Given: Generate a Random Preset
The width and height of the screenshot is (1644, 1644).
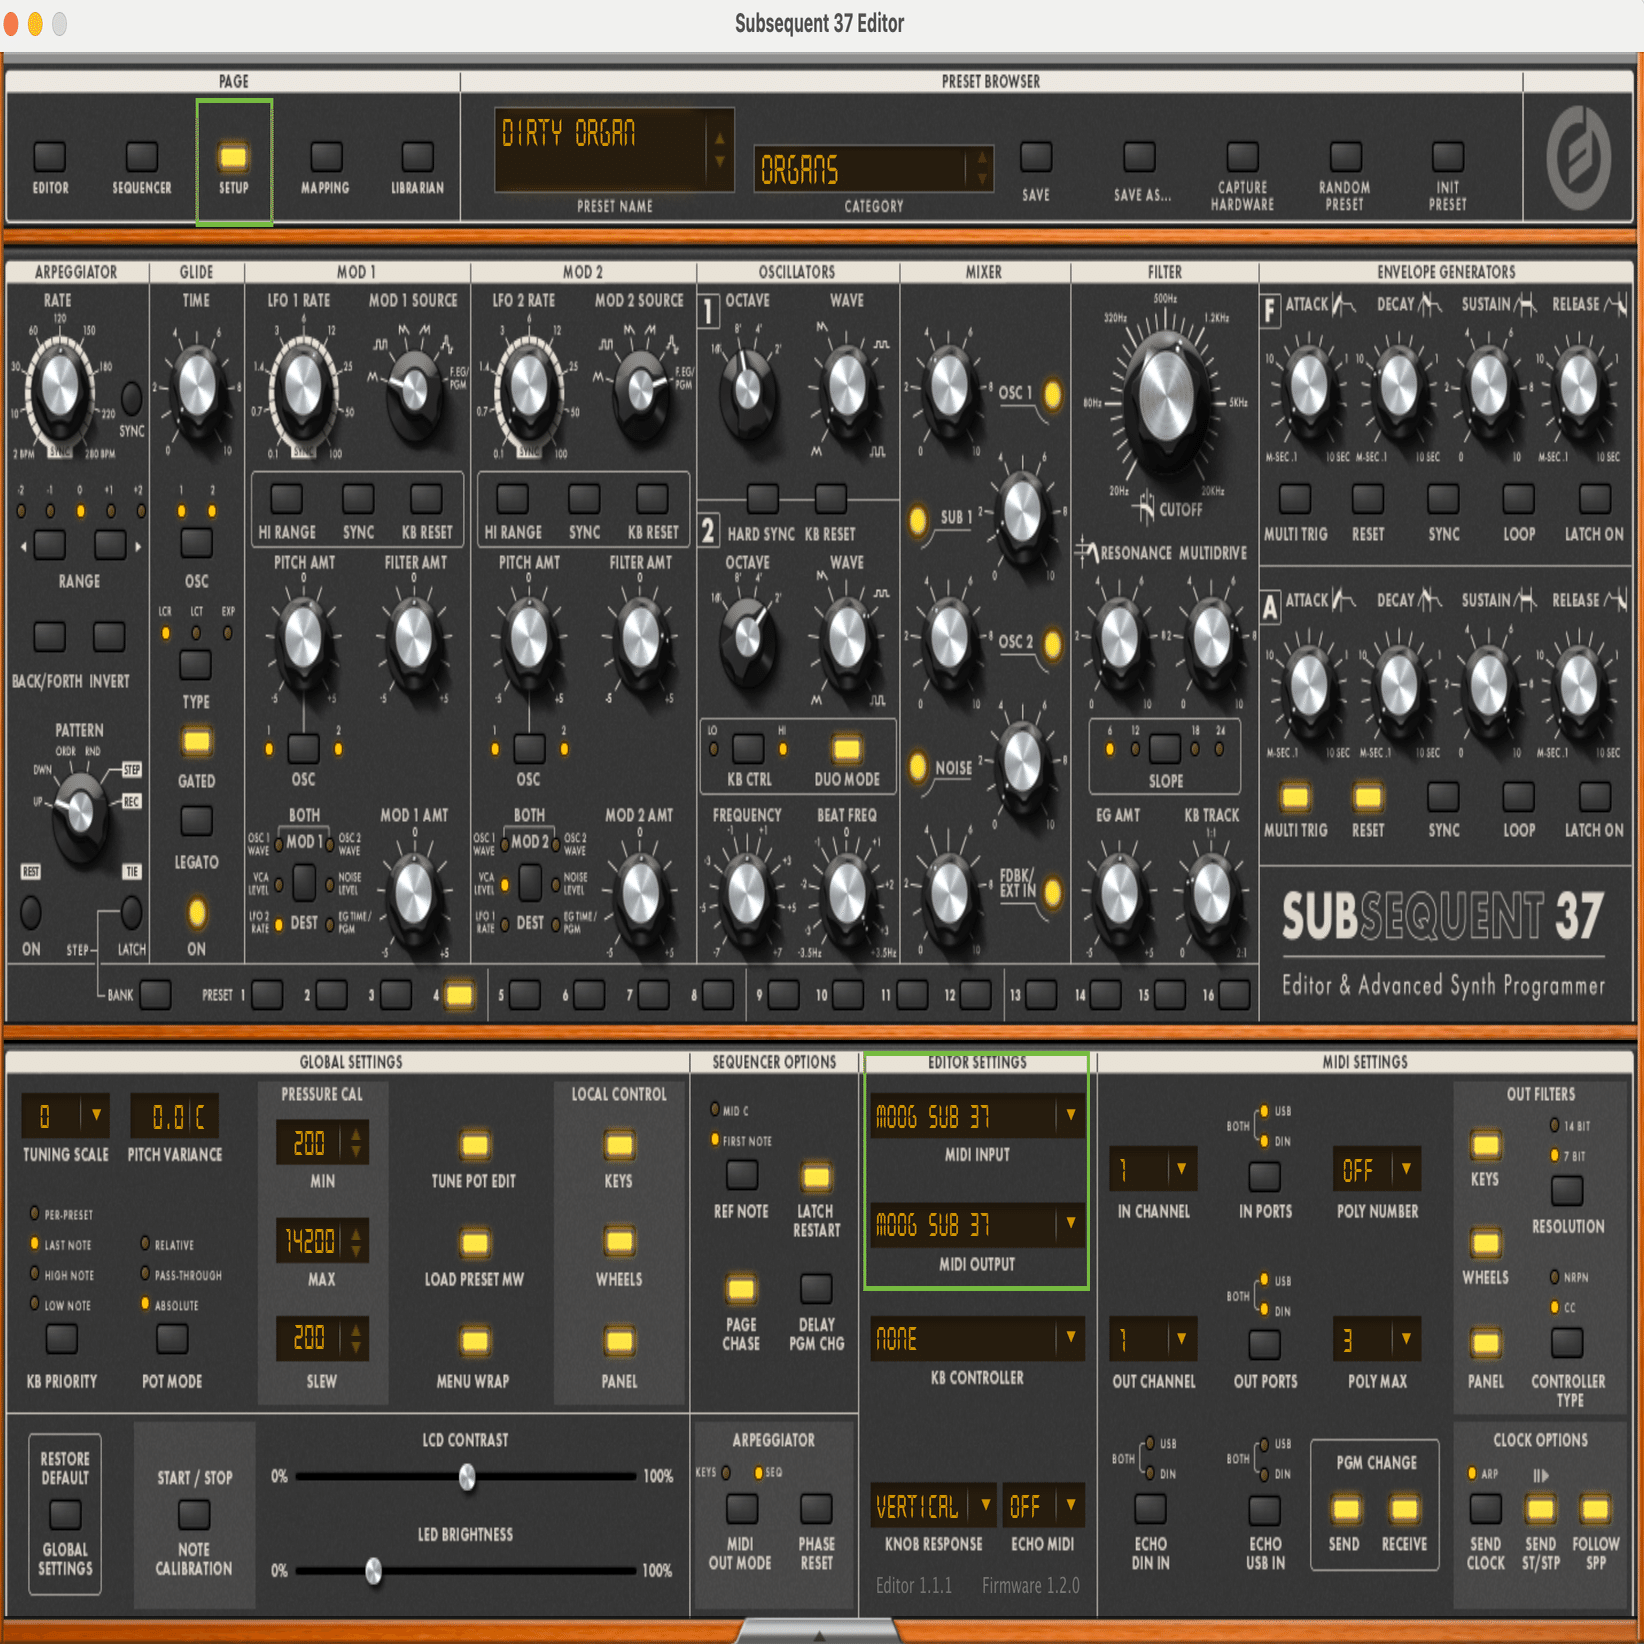Looking at the screenshot, I should 1344,156.
